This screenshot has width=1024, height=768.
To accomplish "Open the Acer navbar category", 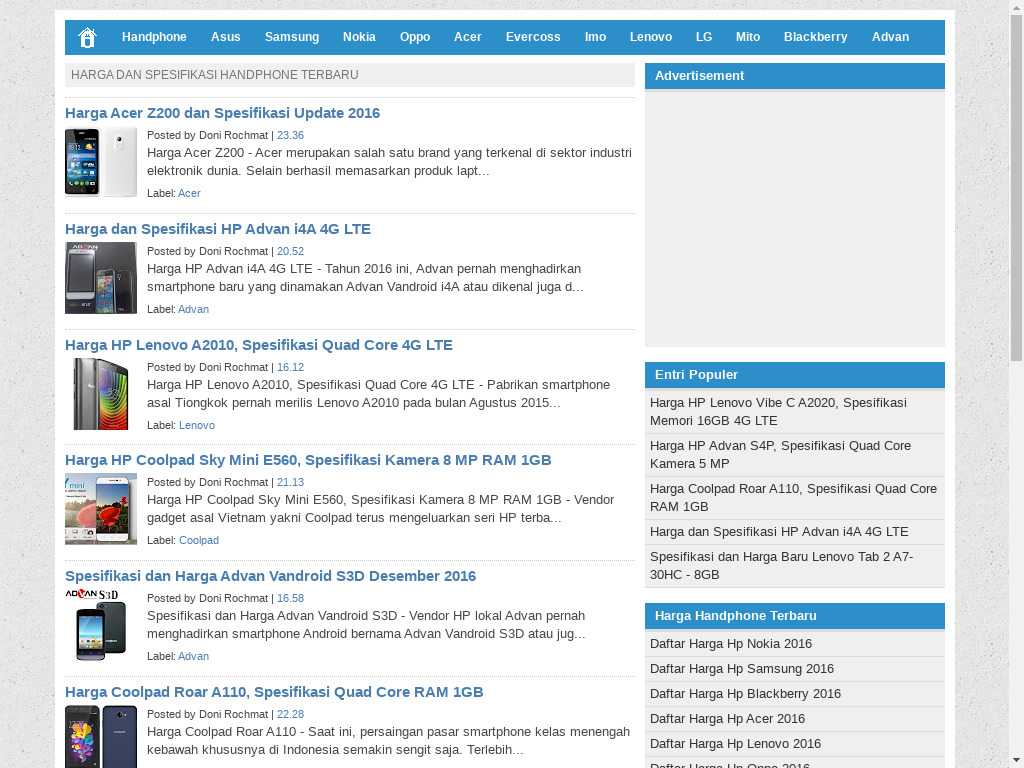I will 468,37.
